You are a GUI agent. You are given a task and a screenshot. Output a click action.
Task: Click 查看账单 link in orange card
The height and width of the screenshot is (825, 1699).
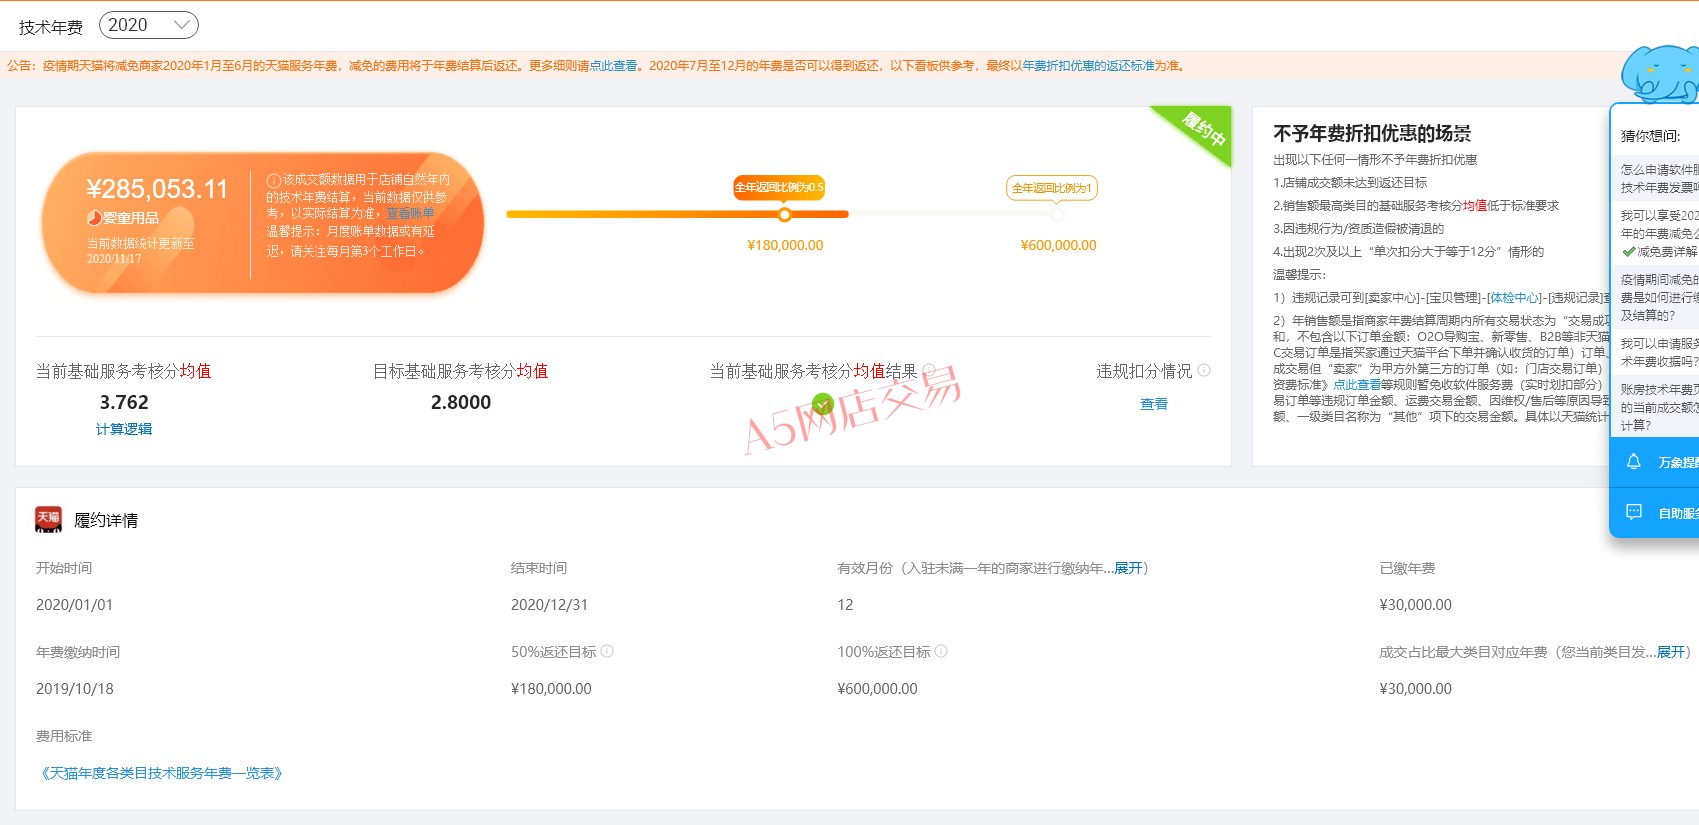click(411, 214)
